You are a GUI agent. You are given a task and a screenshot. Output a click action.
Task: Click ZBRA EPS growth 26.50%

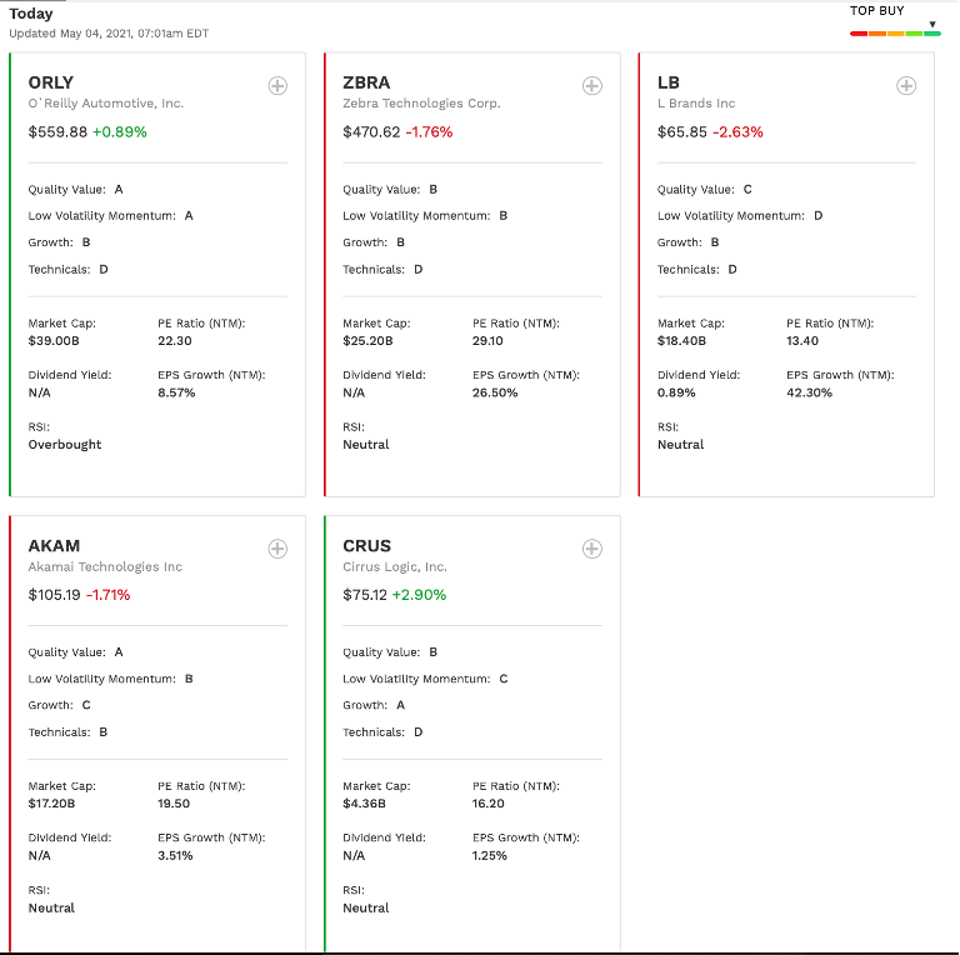495,393
